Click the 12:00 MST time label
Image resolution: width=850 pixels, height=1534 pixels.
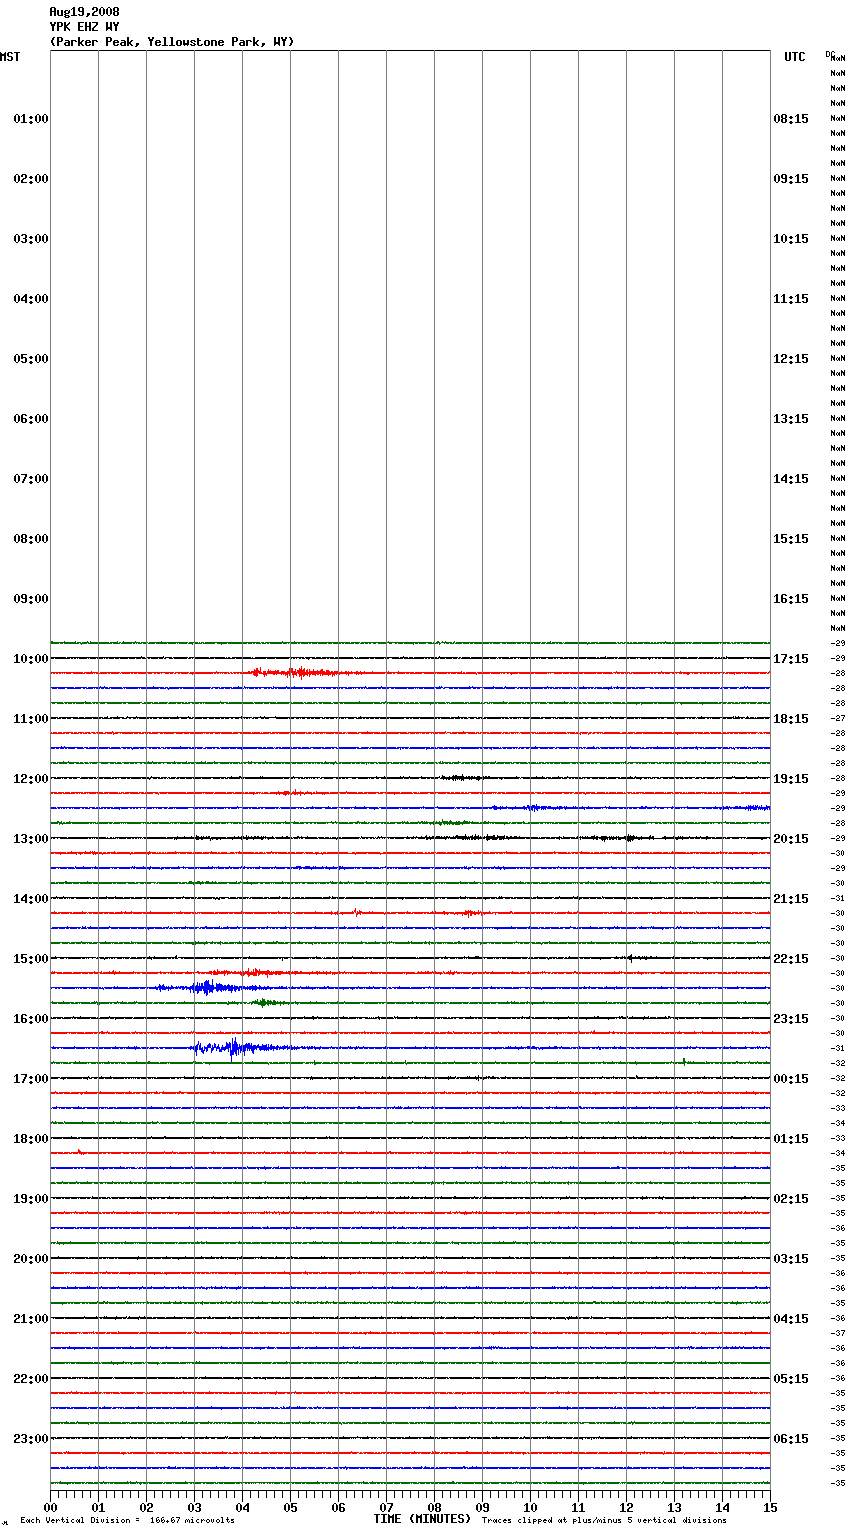[31, 779]
